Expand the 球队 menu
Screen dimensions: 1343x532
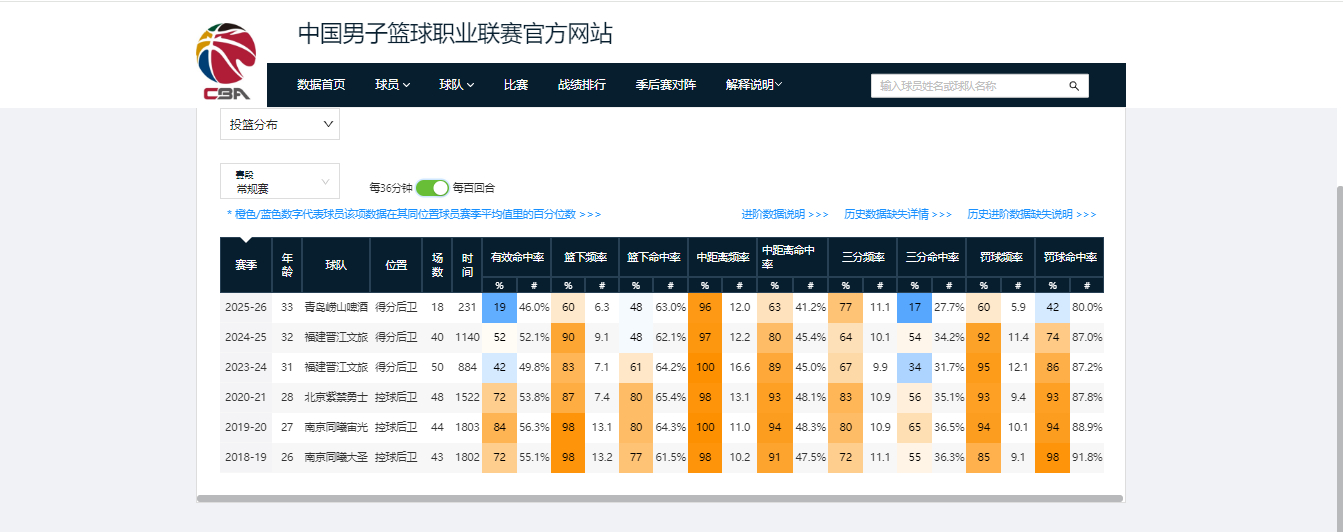tap(457, 85)
